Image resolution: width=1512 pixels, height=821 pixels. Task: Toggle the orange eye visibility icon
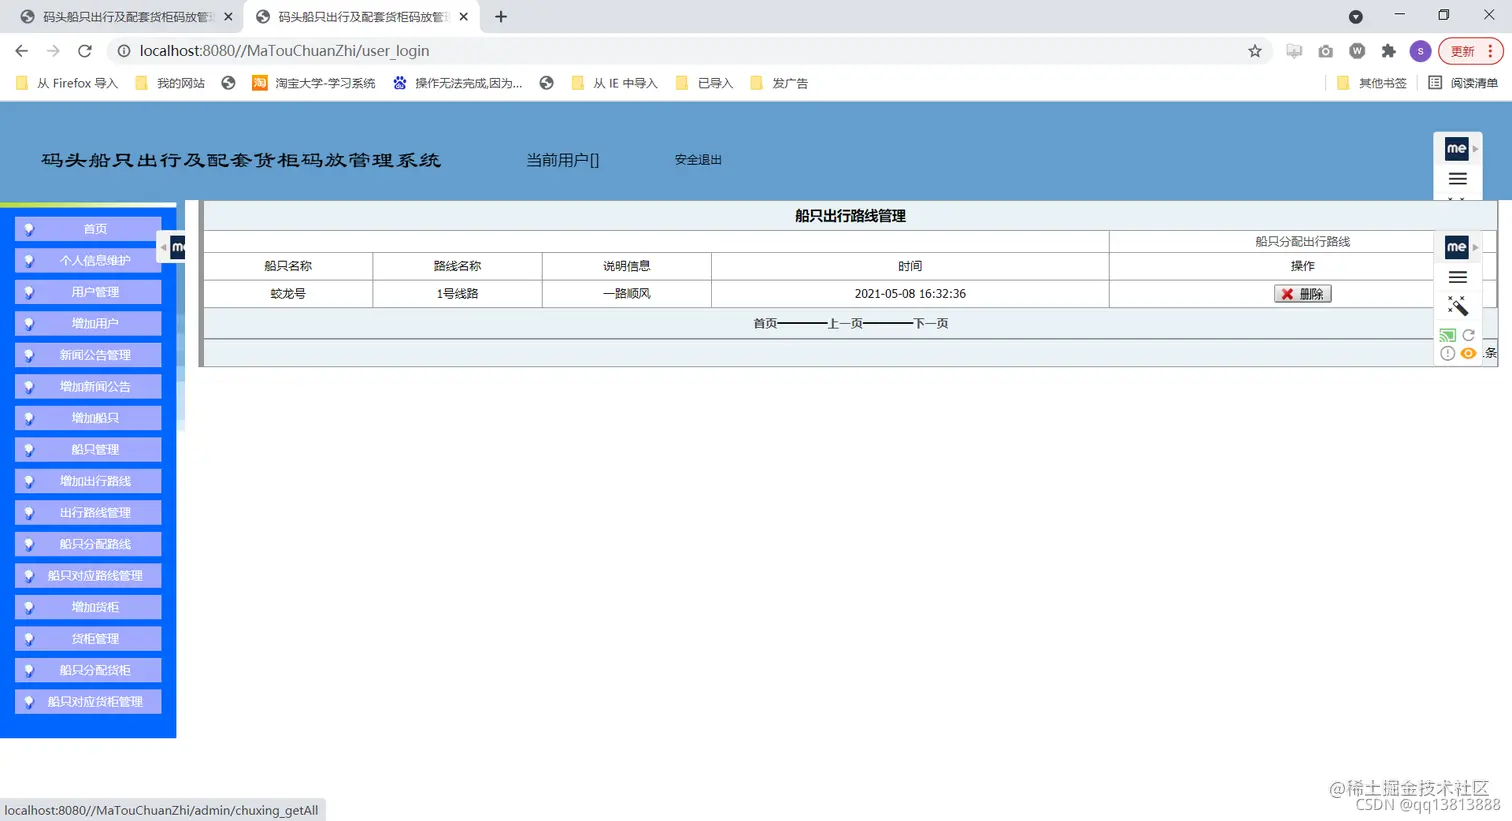1468,353
